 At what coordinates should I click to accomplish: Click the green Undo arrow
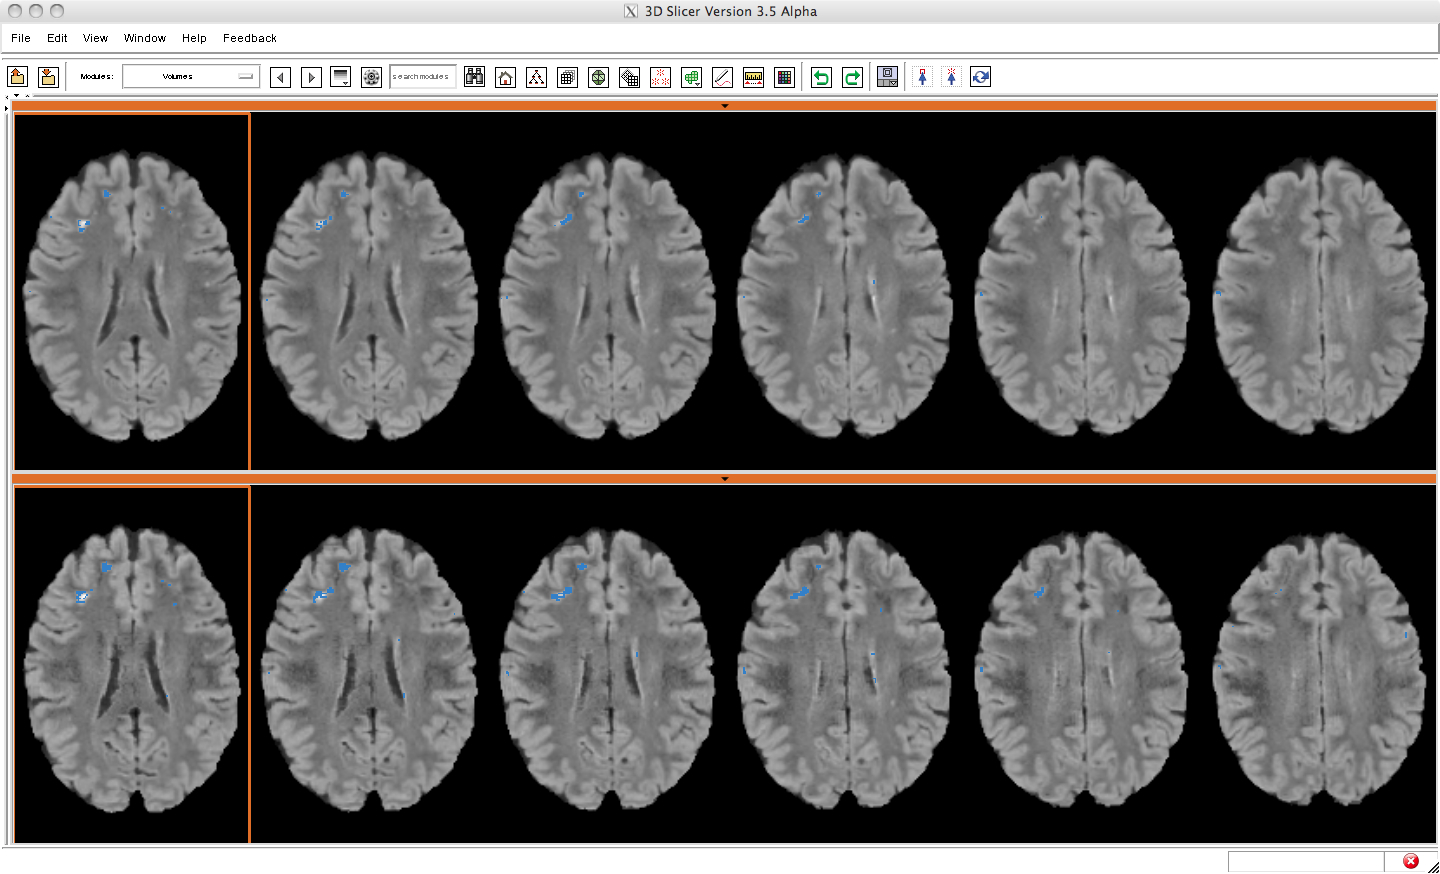click(821, 77)
